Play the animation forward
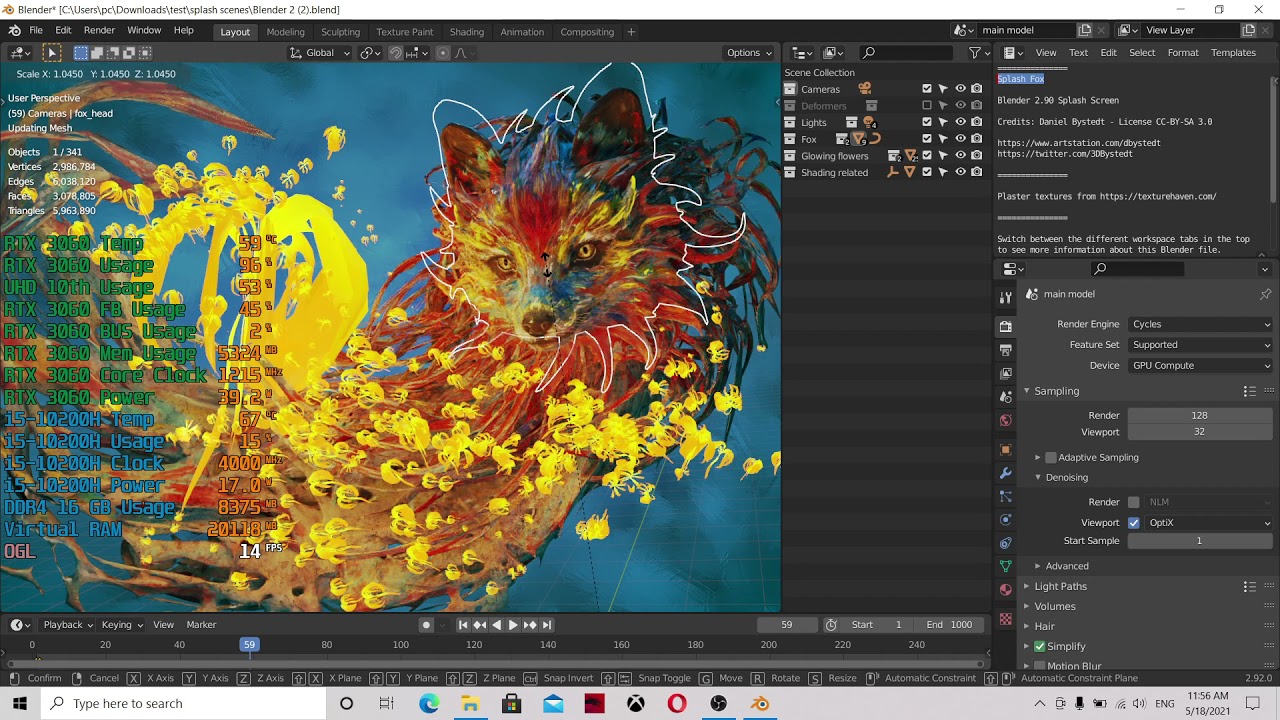The height and width of the screenshot is (720, 1280). tap(513, 625)
